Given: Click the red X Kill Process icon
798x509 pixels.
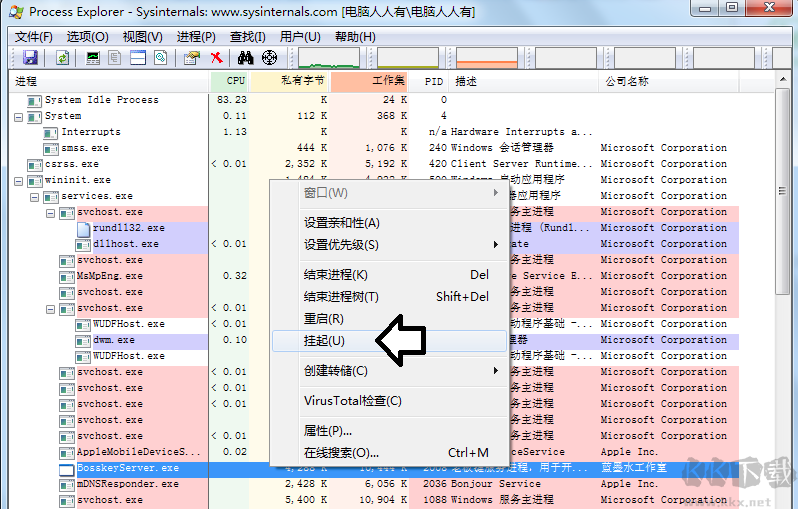Looking at the screenshot, I should point(216,58).
